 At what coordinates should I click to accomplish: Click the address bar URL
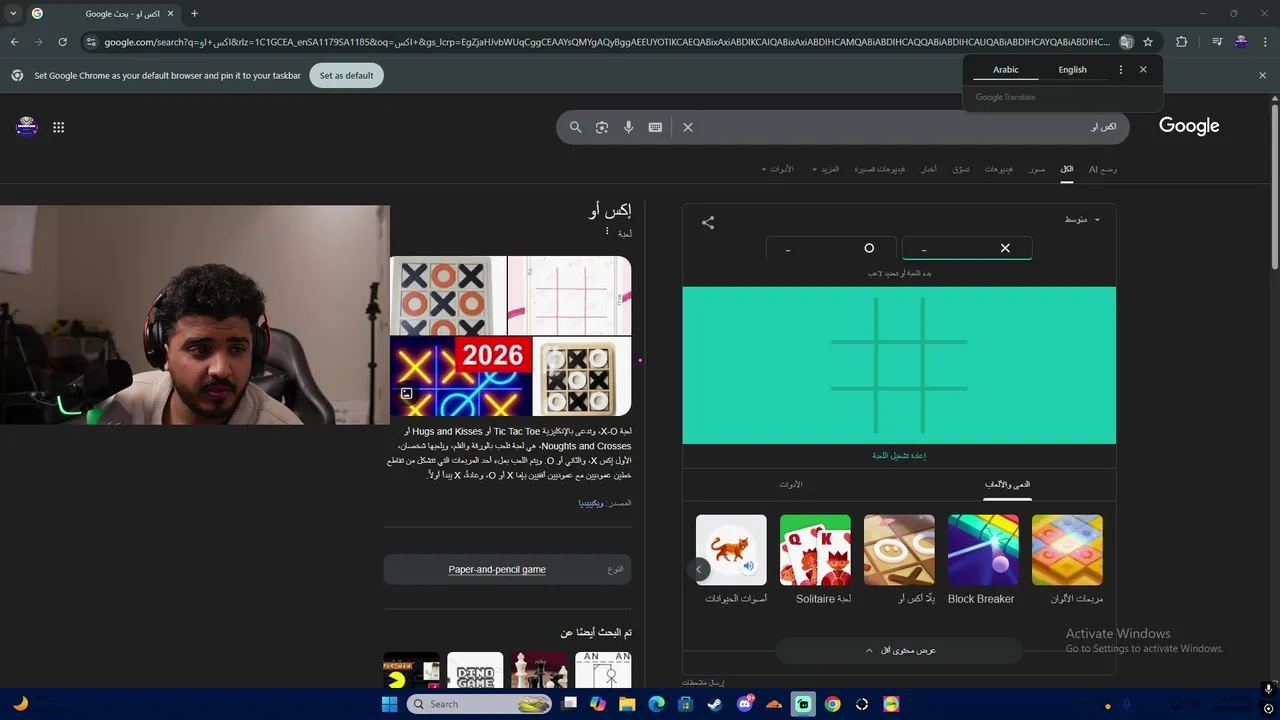click(x=606, y=42)
